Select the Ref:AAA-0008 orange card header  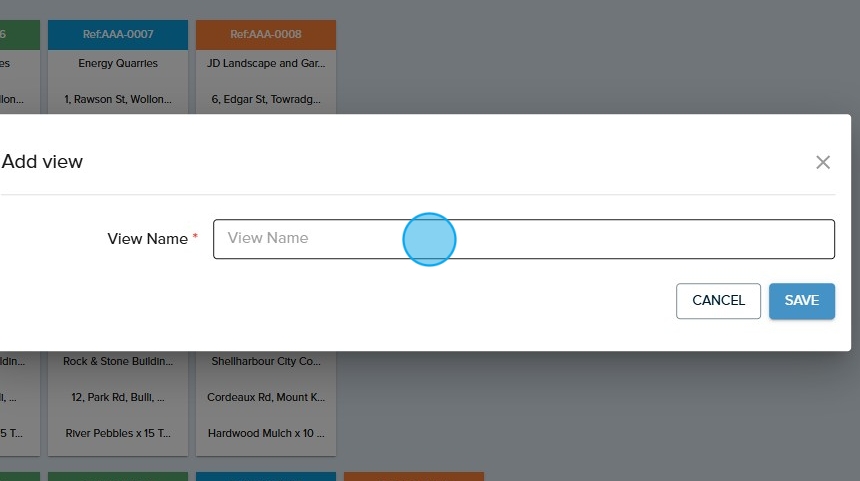(266, 34)
